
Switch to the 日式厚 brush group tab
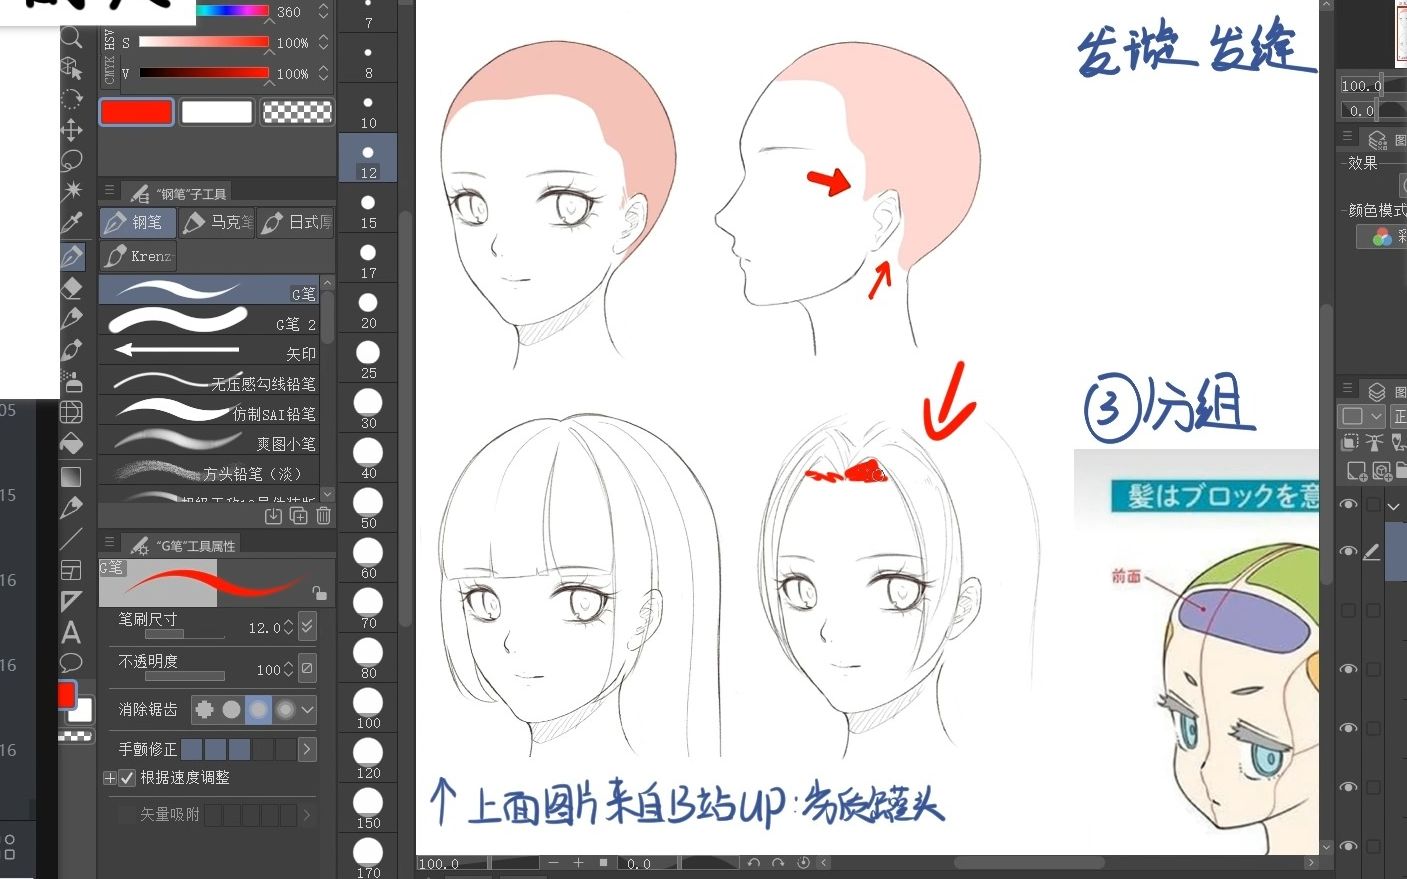point(296,222)
